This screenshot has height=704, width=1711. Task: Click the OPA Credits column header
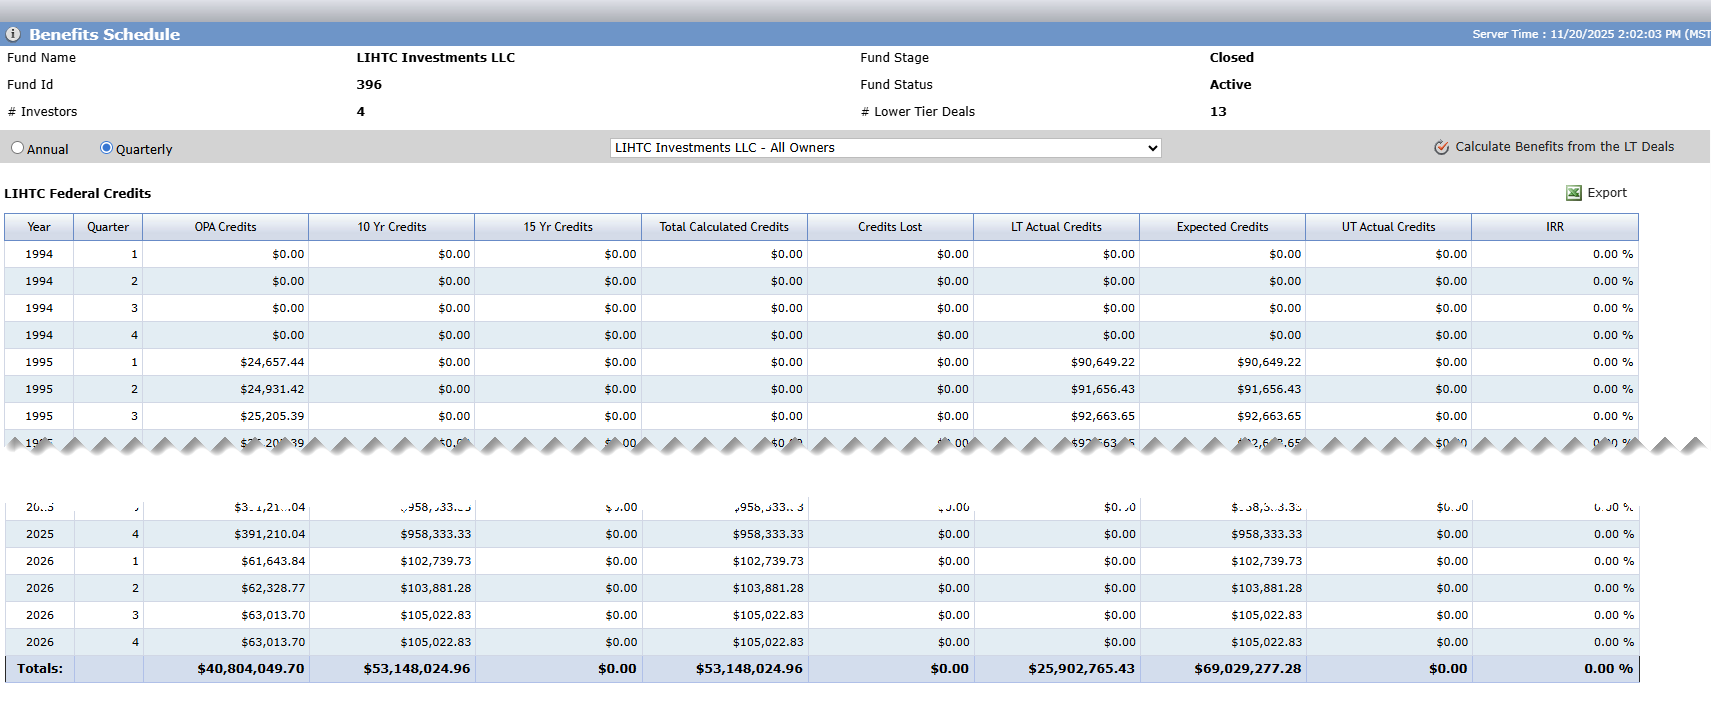click(225, 227)
